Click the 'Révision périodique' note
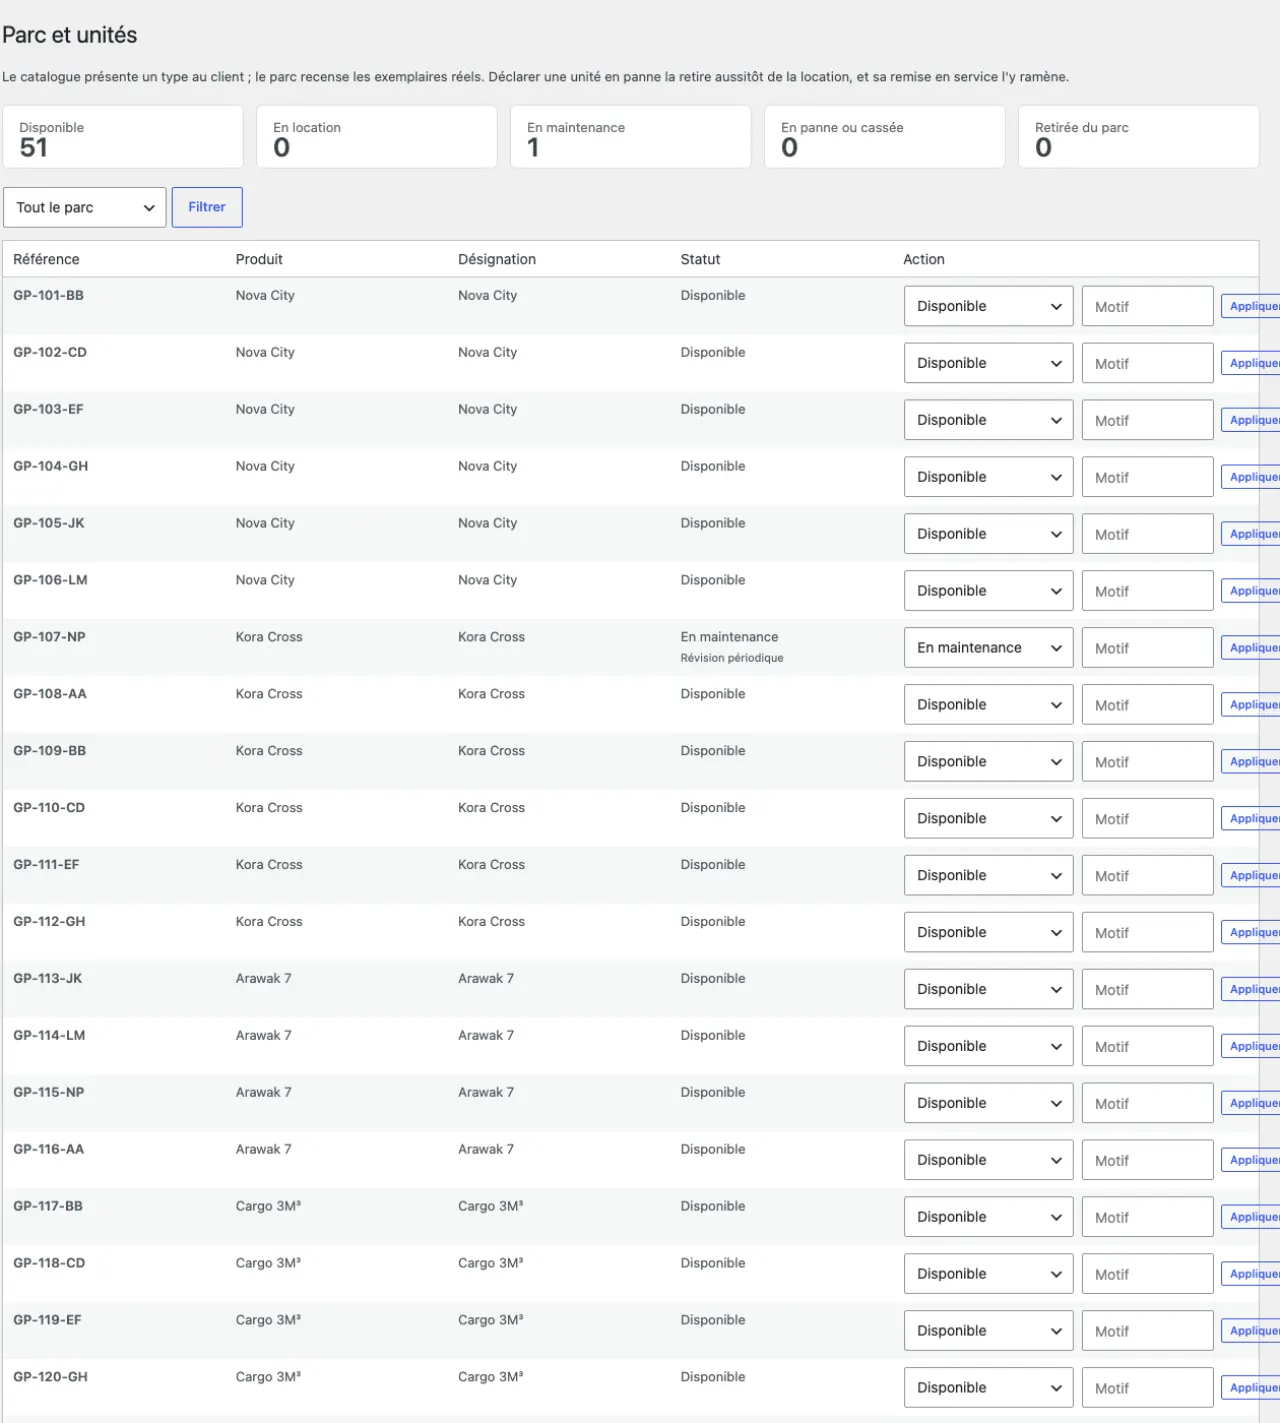This screenshot has height=1423, width=1280. (732, 658)
